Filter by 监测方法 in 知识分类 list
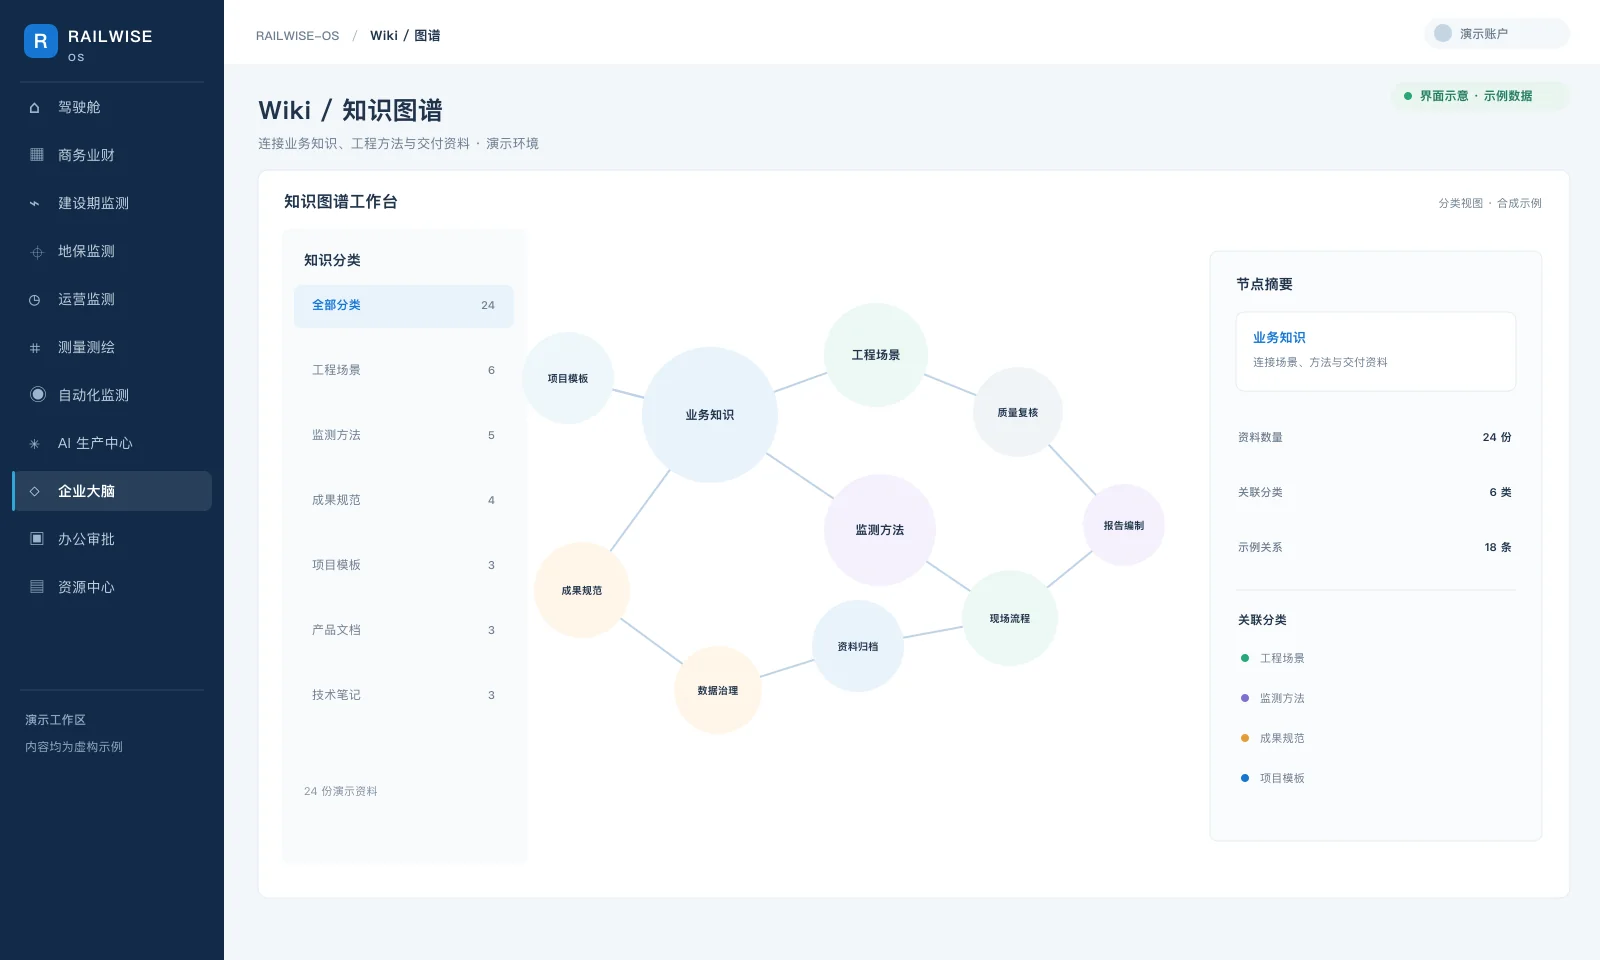 pyautogui.click(x=404, y=435)
